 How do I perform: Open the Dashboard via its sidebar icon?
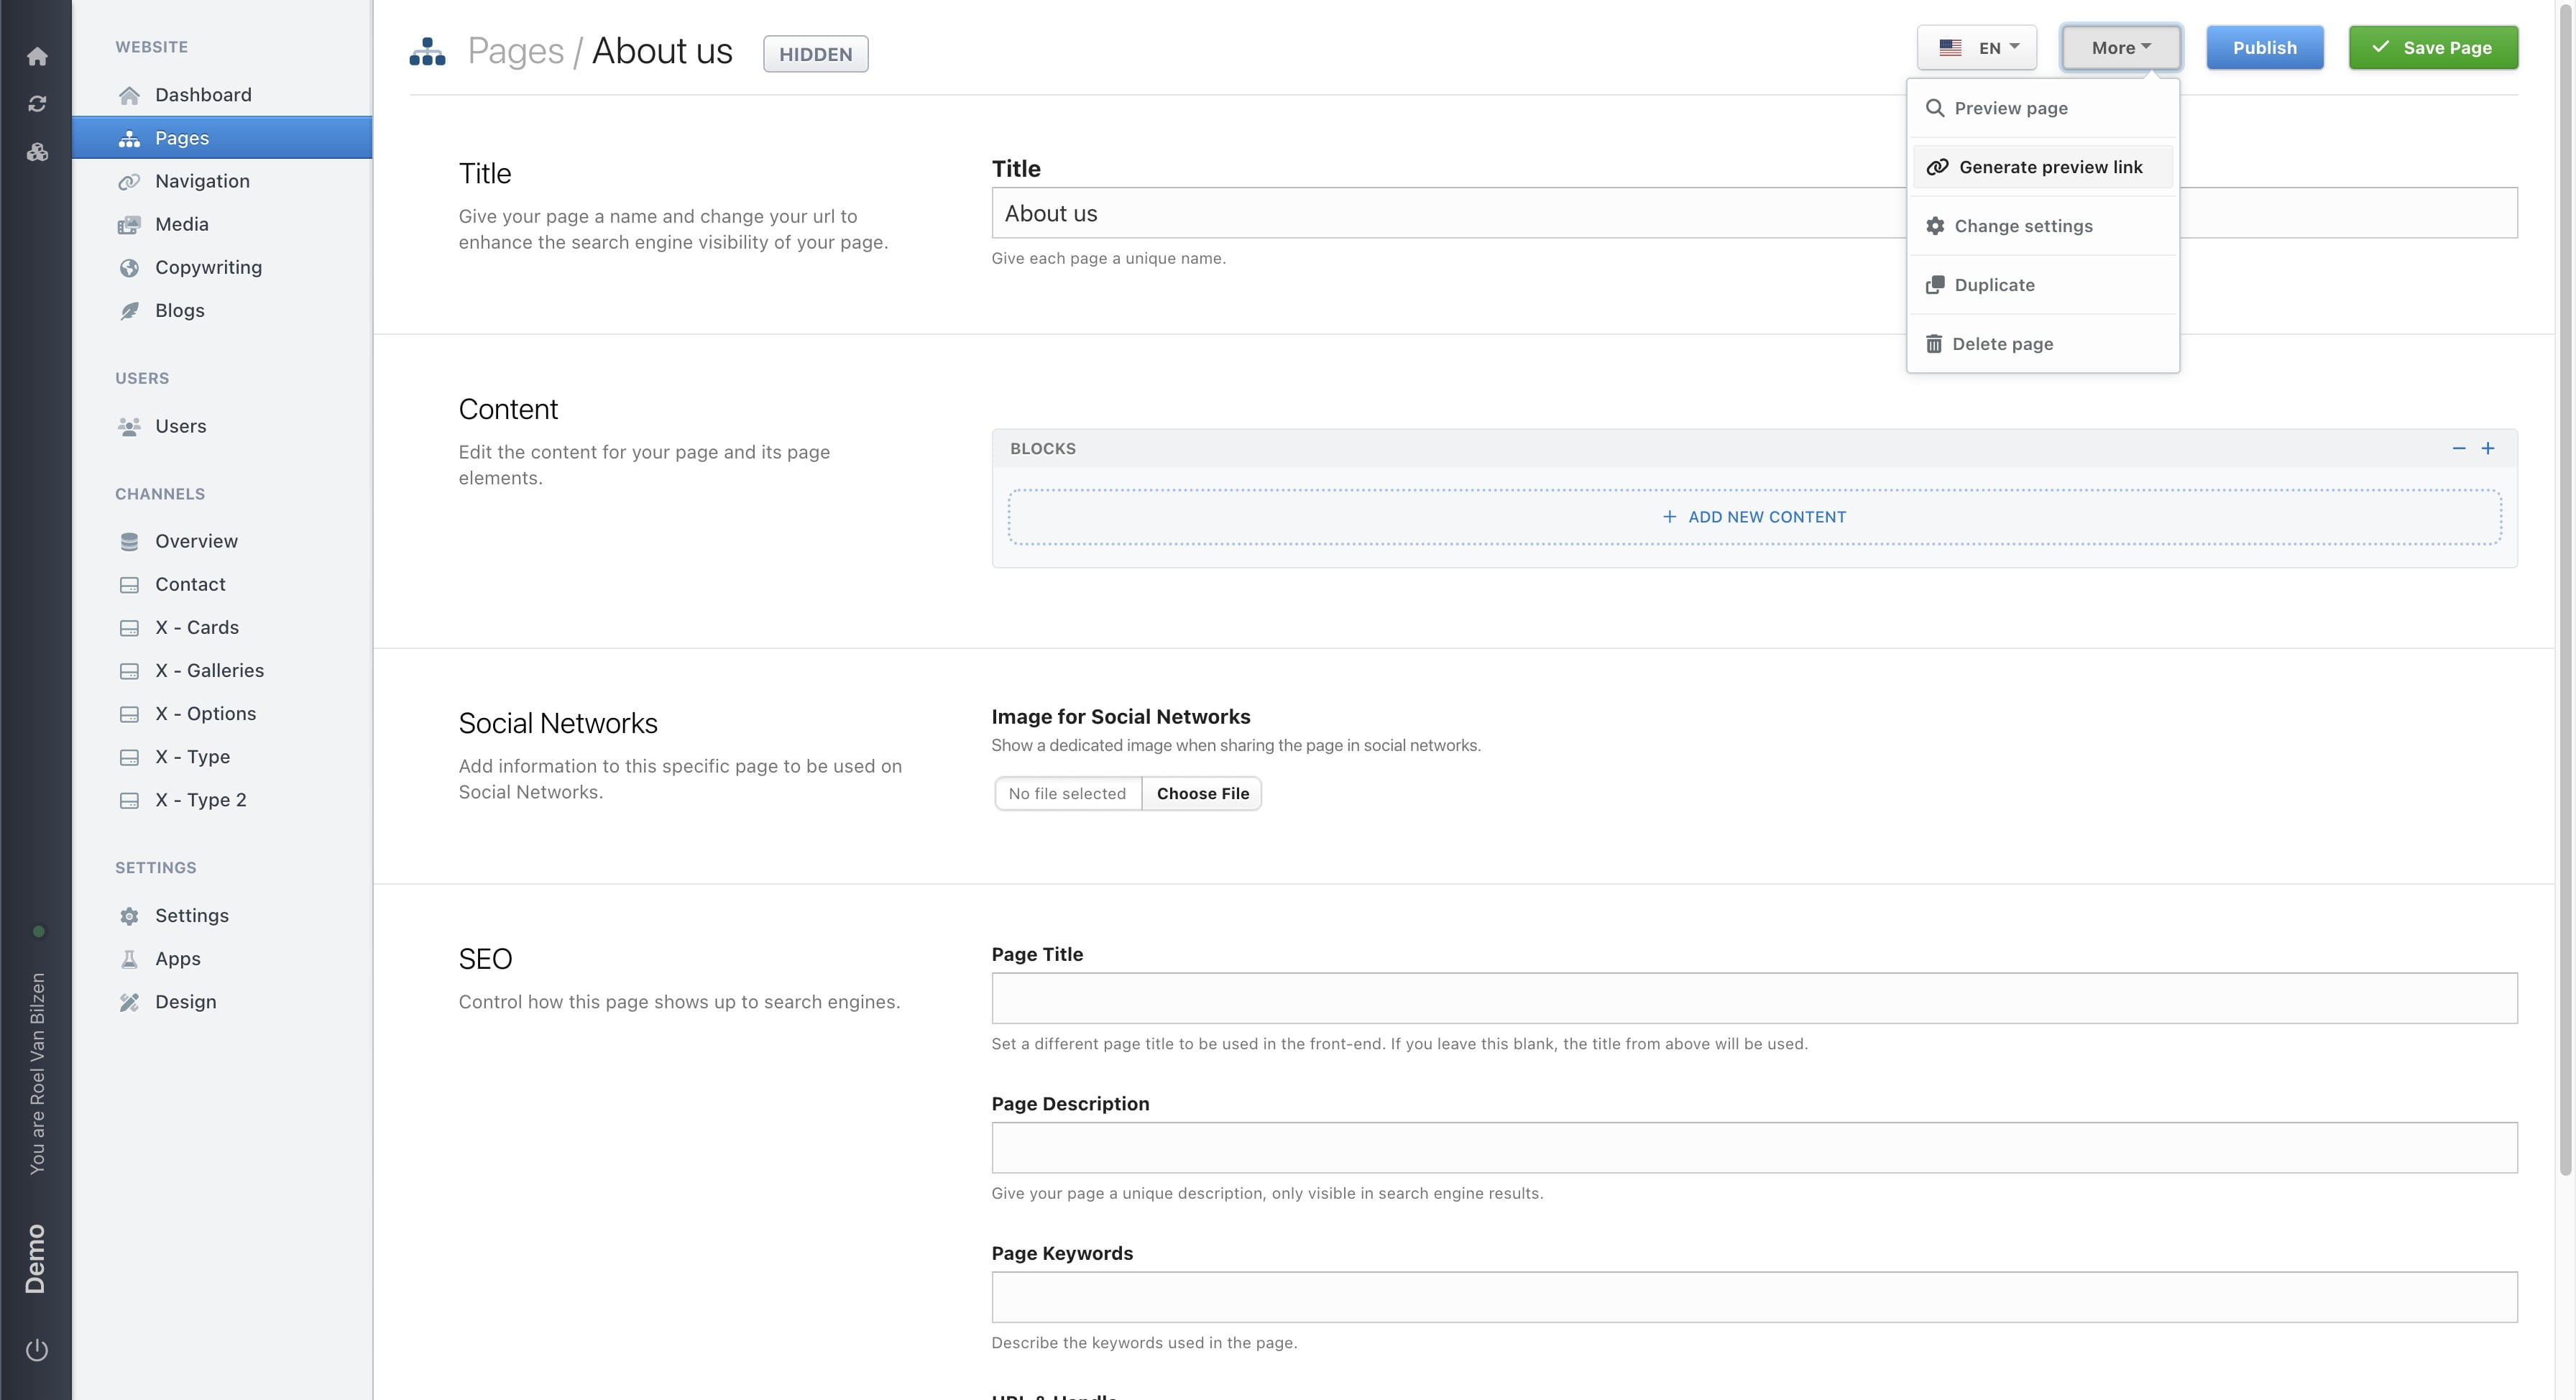(x=130, y=94)
